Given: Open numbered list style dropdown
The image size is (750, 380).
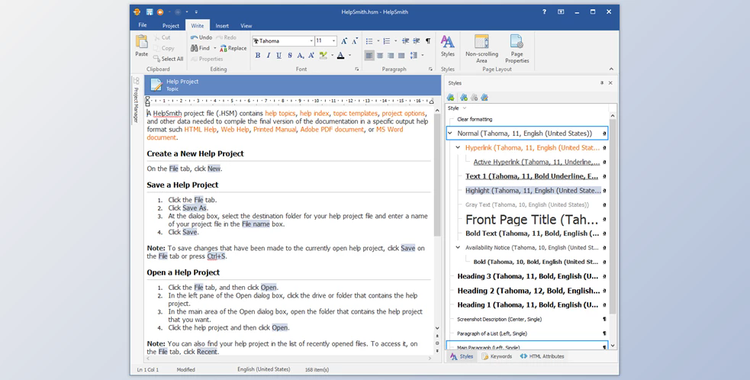Looking at the screenshot, I should (396, 41).
